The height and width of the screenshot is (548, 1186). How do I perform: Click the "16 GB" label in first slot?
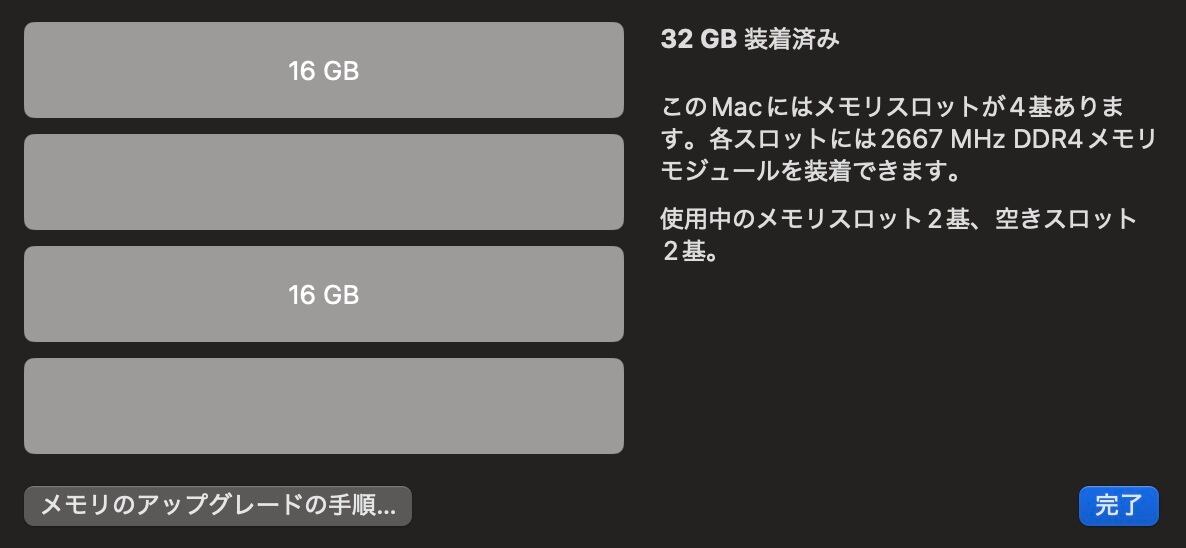[323, 71]
